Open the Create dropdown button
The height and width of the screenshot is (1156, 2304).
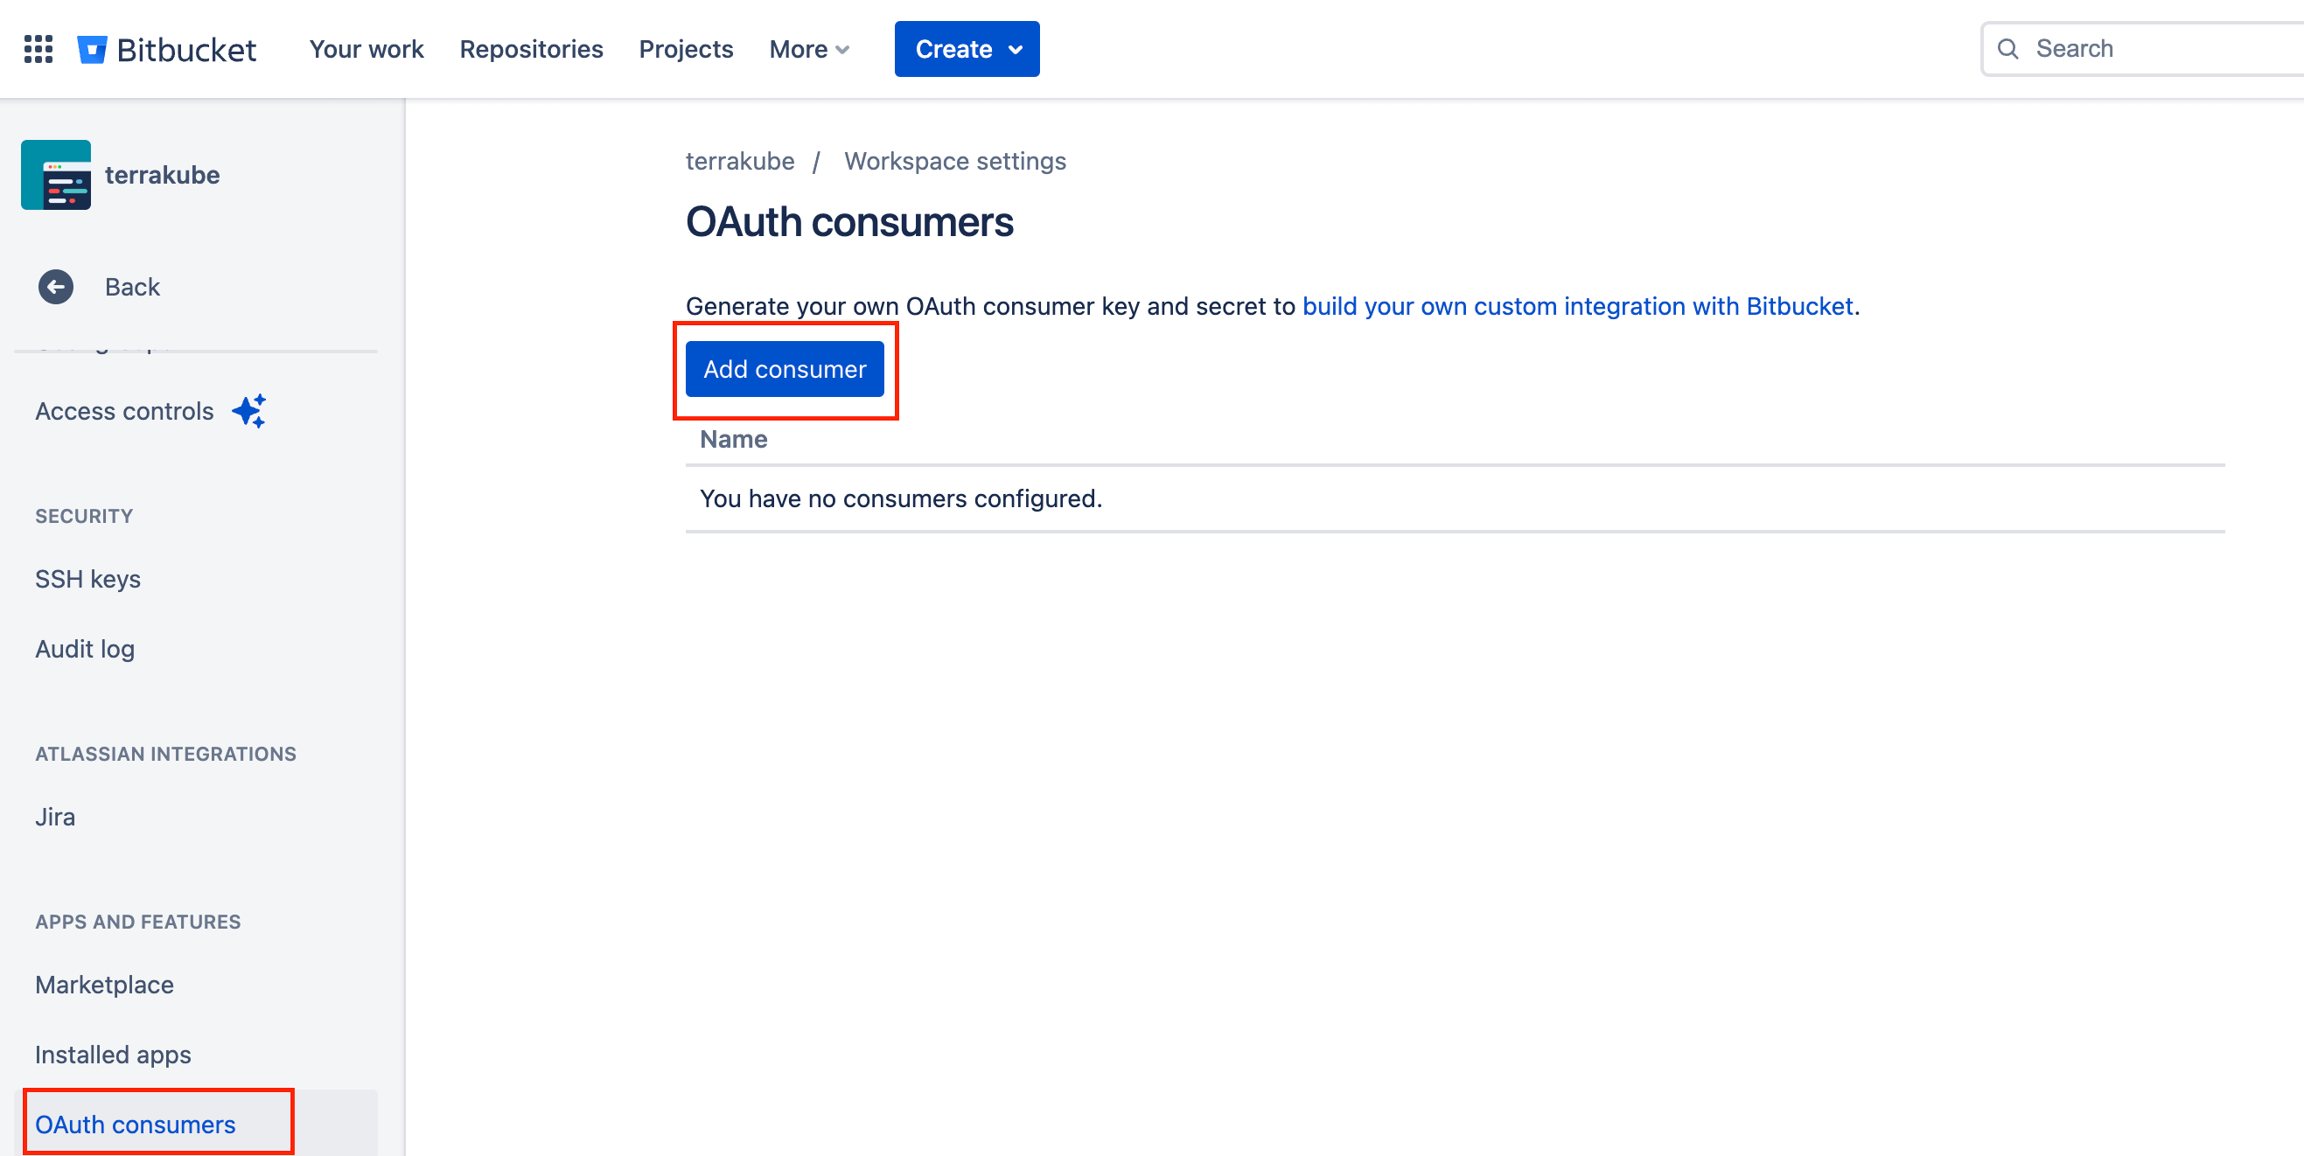966,49
